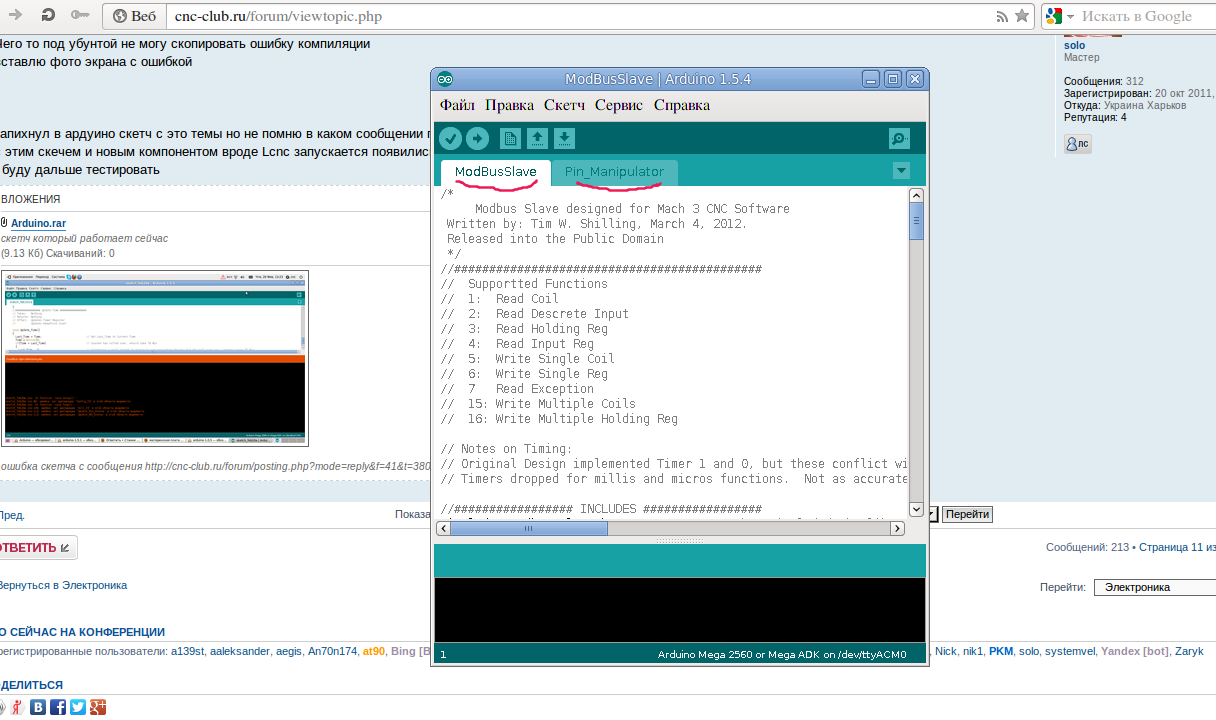1216x720 pixels.
Task: Click the Перейти button
Action: pyautogui.click(x=968, y=514)
